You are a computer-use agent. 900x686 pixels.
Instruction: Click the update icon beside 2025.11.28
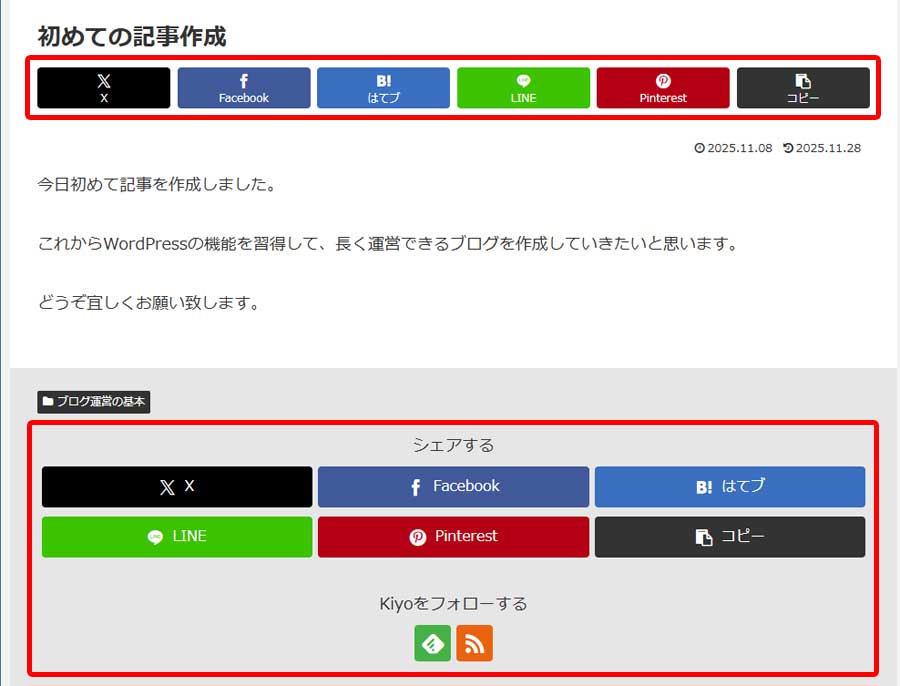click(x=786, y=147)
